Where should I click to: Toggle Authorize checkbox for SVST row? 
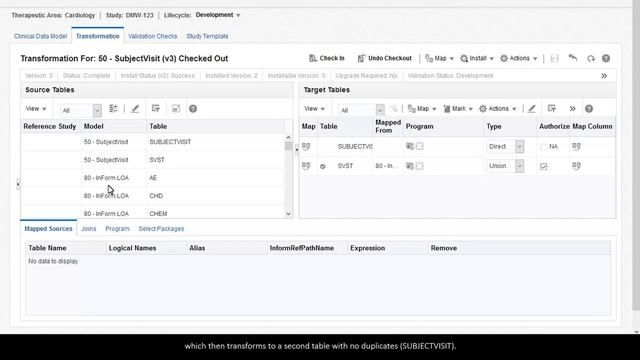543,167
